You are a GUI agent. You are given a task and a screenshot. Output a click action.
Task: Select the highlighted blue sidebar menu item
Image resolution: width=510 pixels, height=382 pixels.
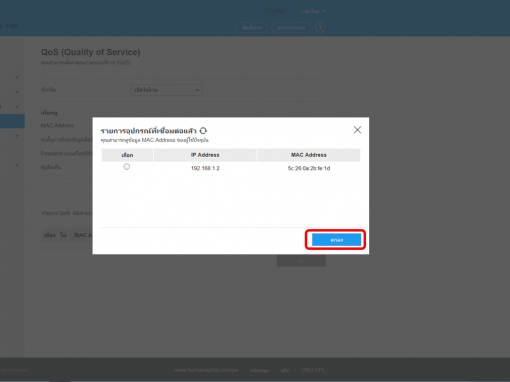12,121
